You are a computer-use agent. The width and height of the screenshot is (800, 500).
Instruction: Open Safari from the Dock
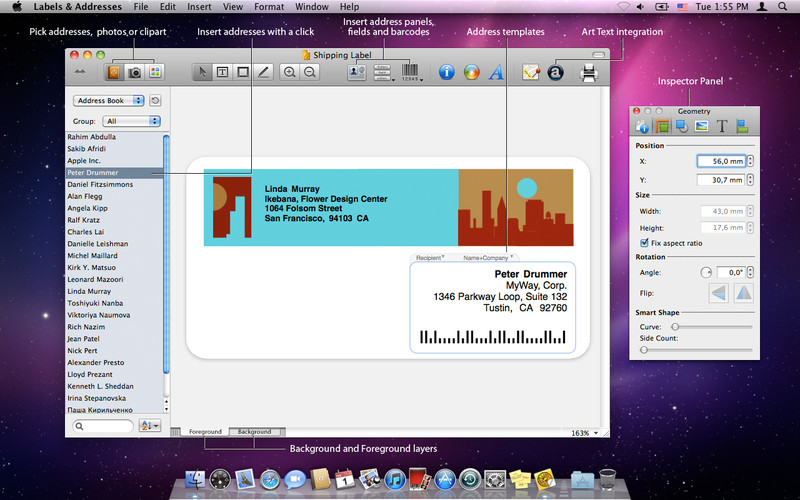click(269, 480)
